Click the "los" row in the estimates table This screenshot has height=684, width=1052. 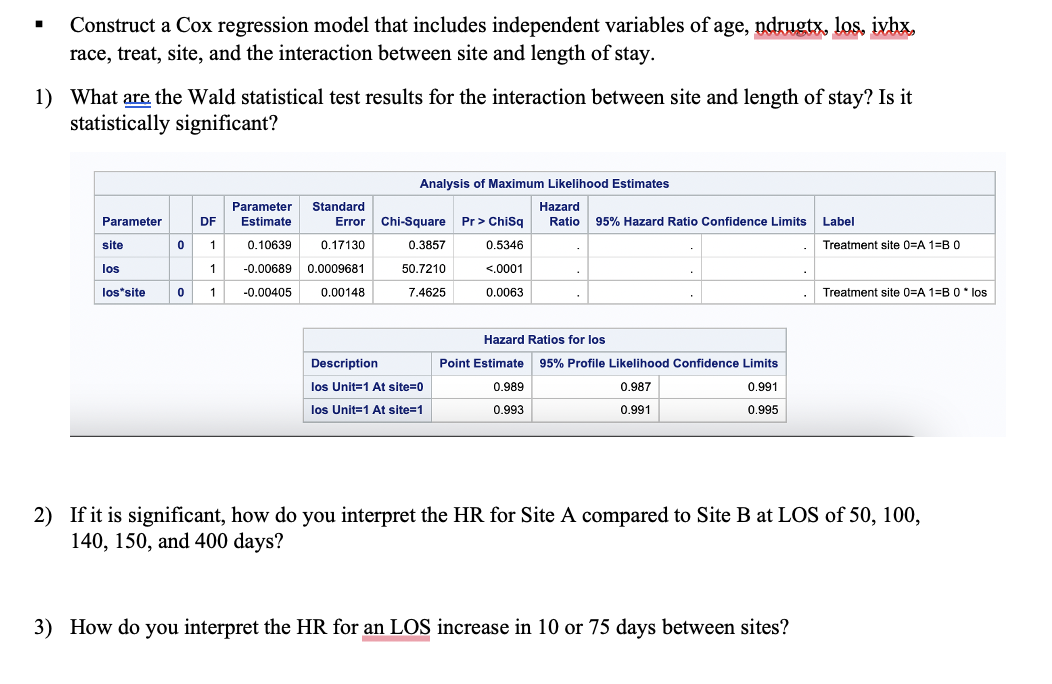pos(110,268)
